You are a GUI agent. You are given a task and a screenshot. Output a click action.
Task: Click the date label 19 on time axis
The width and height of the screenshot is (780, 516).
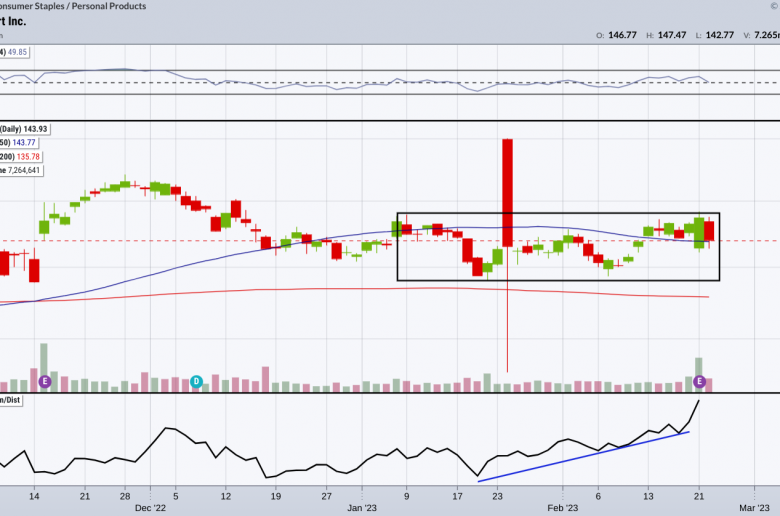276,496
